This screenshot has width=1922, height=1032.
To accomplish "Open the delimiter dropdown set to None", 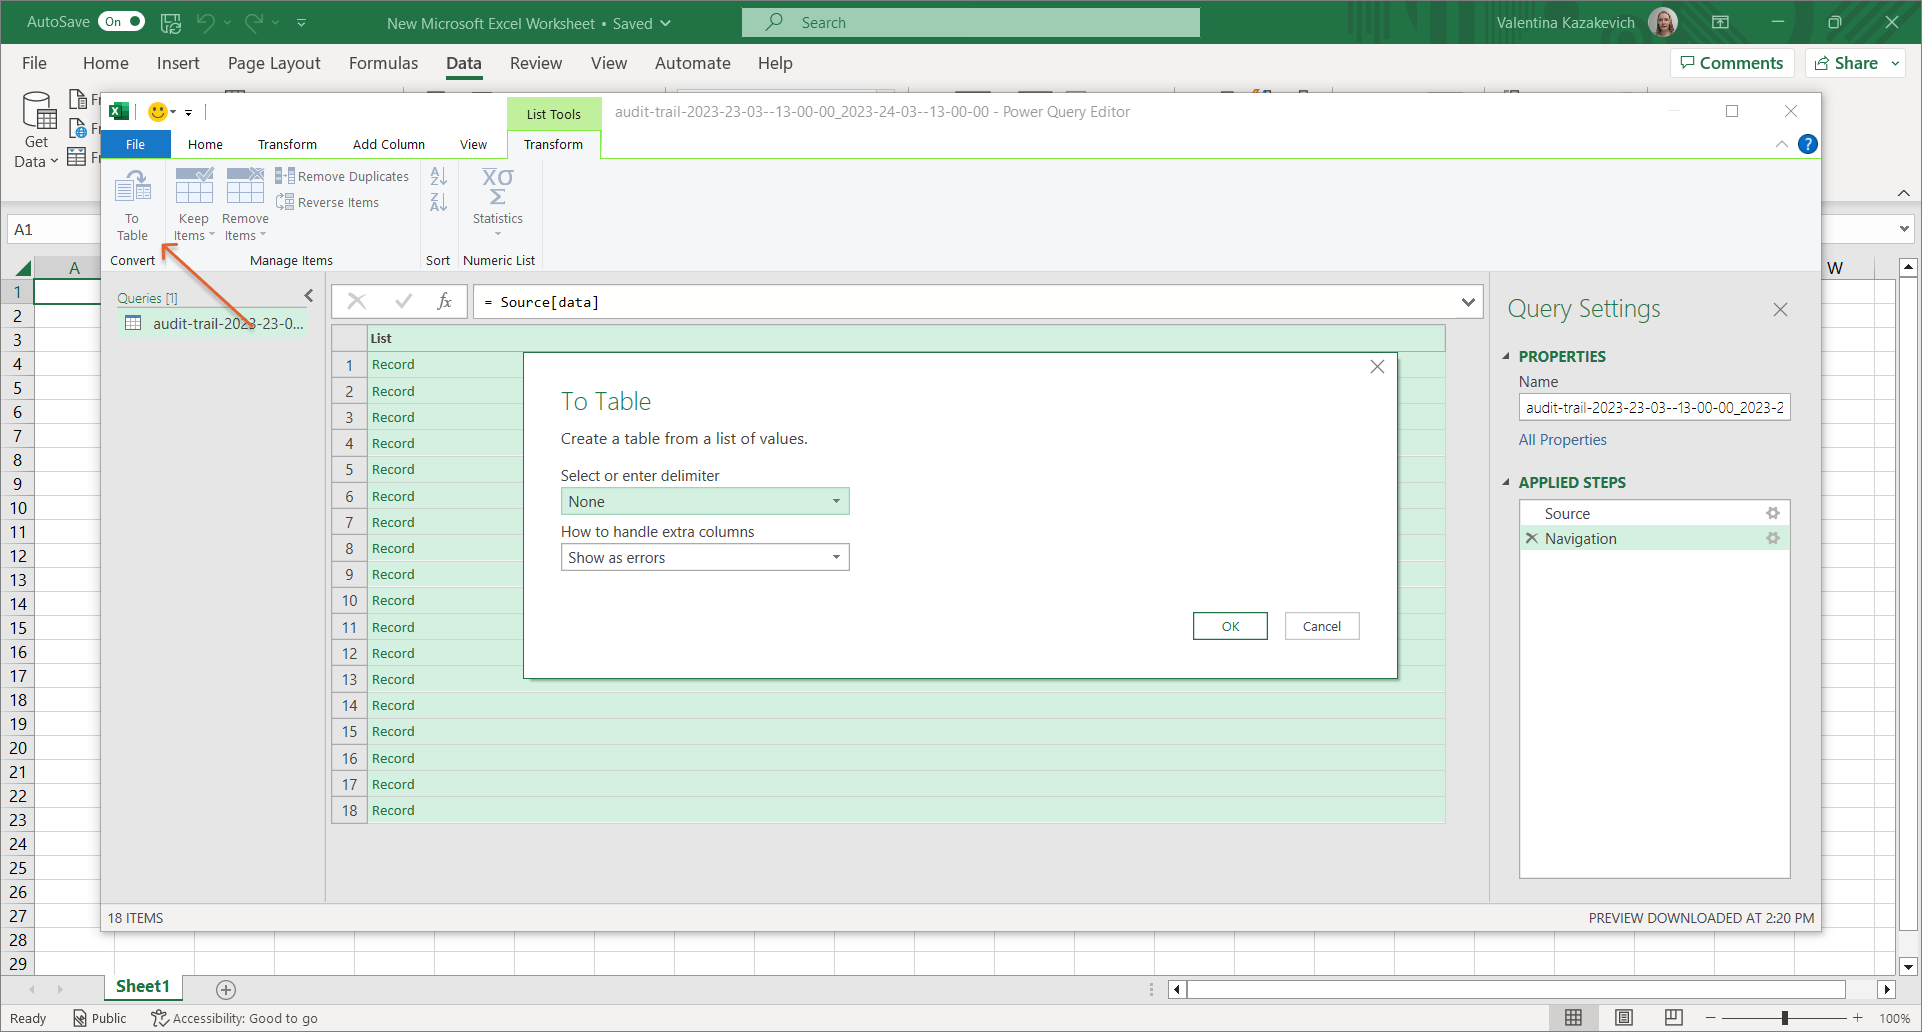I will click(x=704, y=501).
